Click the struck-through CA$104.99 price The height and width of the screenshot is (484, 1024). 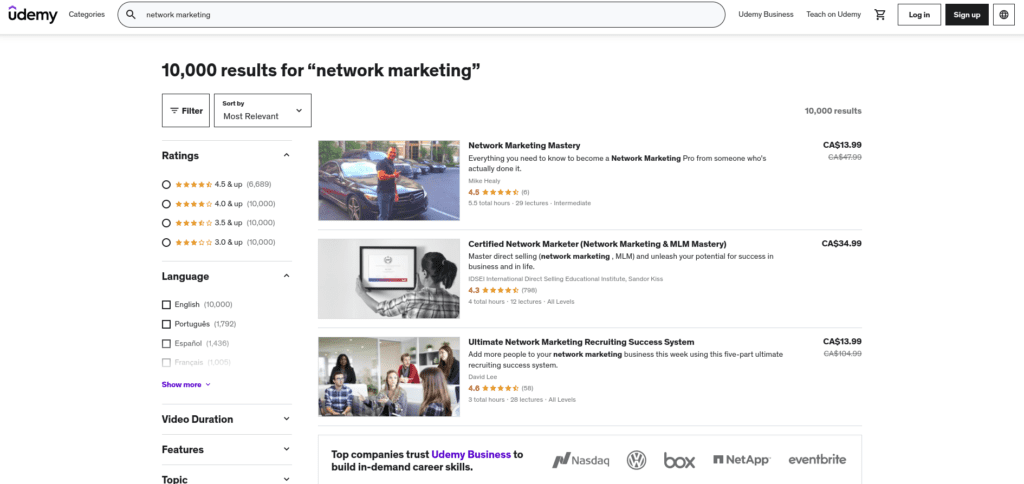point(842,353)
